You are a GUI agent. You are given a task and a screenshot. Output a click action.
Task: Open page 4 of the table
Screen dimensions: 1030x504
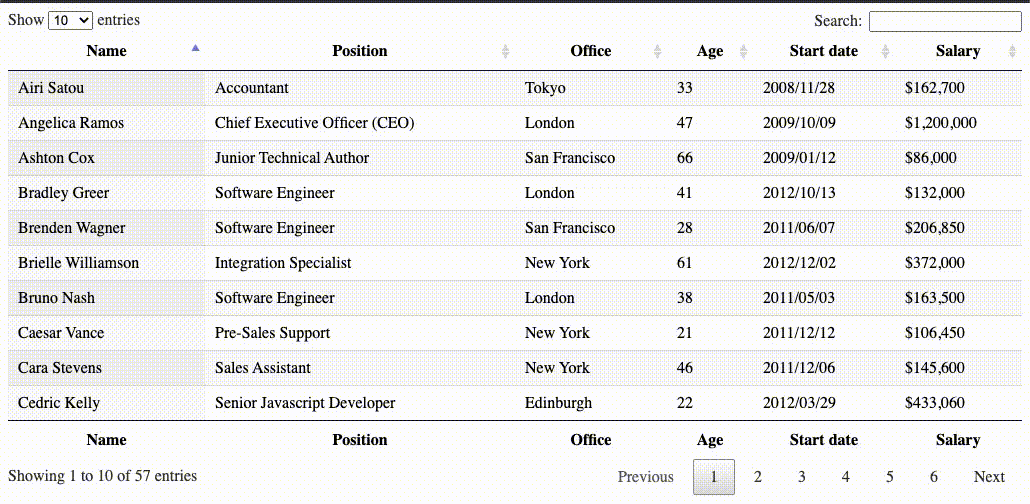click(x=846, y=477)
